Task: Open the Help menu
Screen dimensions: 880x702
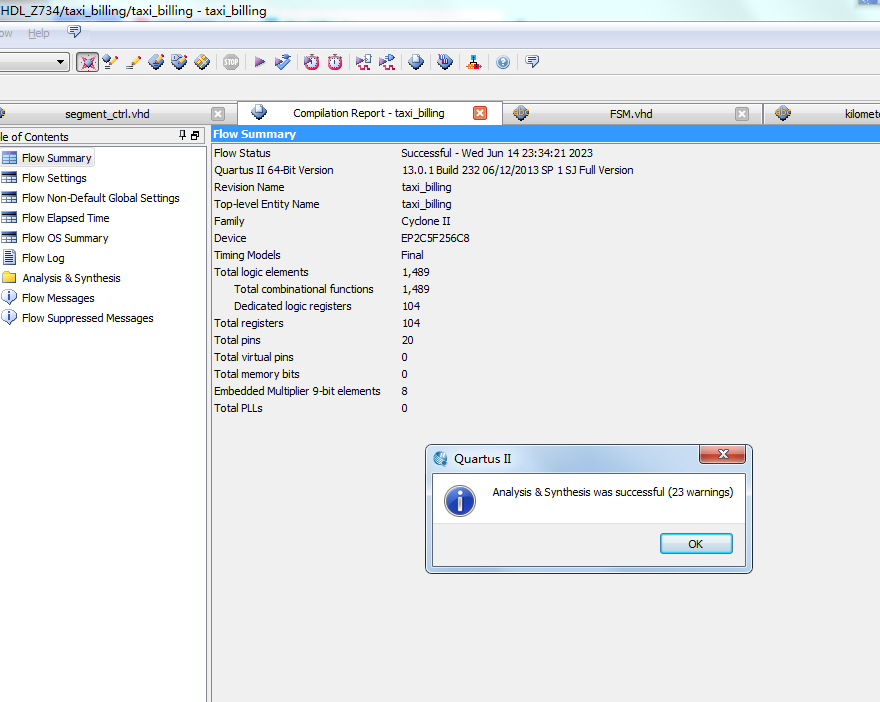Action: click(x=38, y=33)
